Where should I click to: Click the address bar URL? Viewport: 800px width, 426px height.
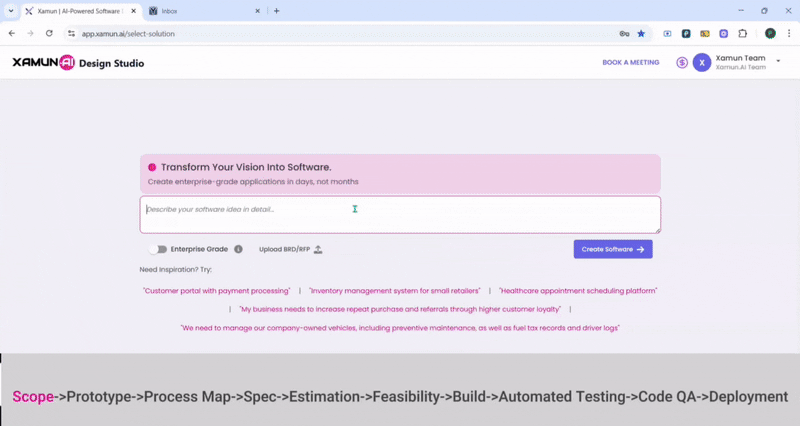pyautogui.click(x=128, y=34)
